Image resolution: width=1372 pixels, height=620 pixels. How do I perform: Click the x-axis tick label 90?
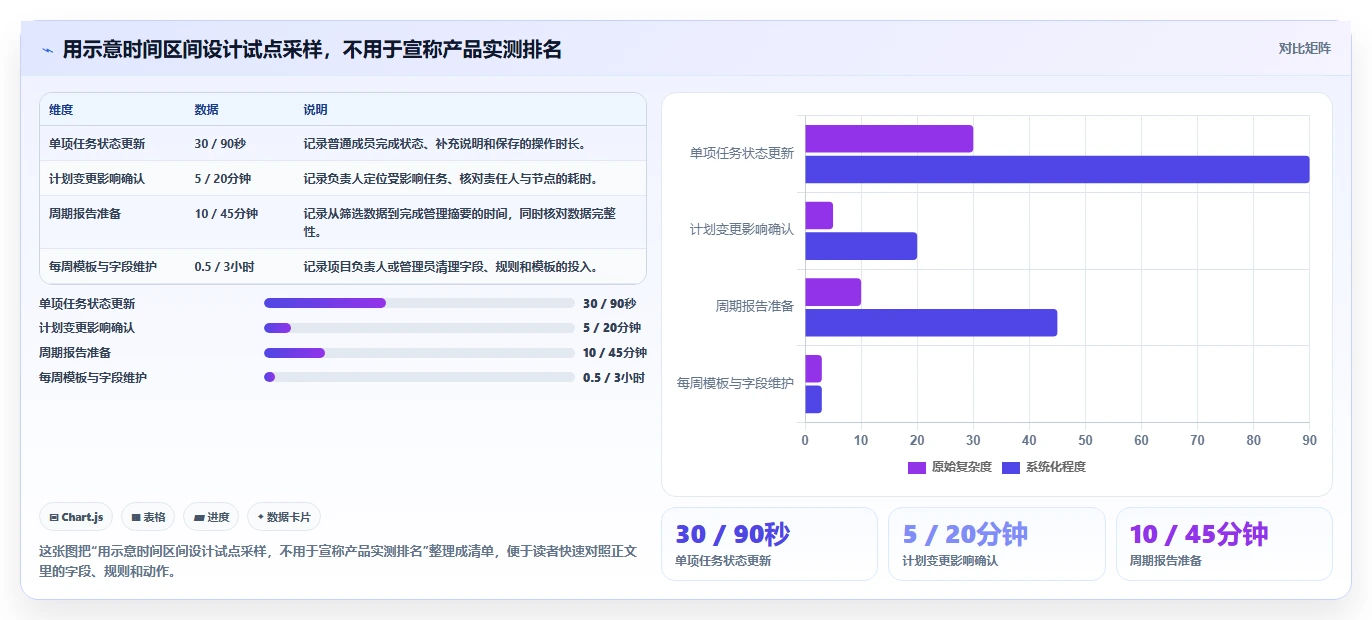(1309, 440)
